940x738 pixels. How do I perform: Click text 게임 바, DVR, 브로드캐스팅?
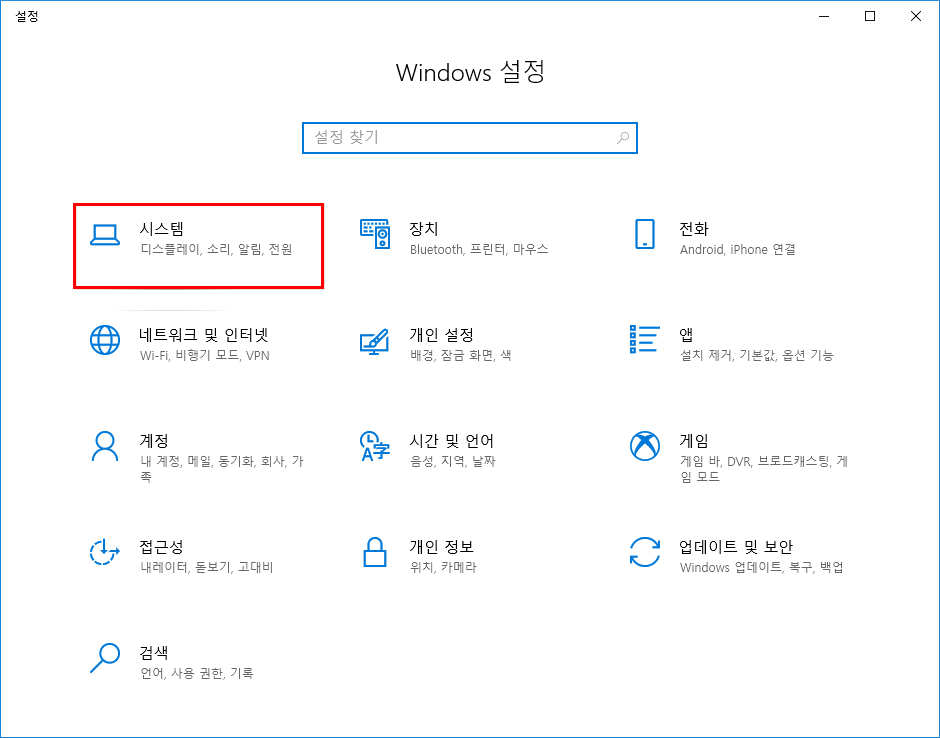click(755, 461)
